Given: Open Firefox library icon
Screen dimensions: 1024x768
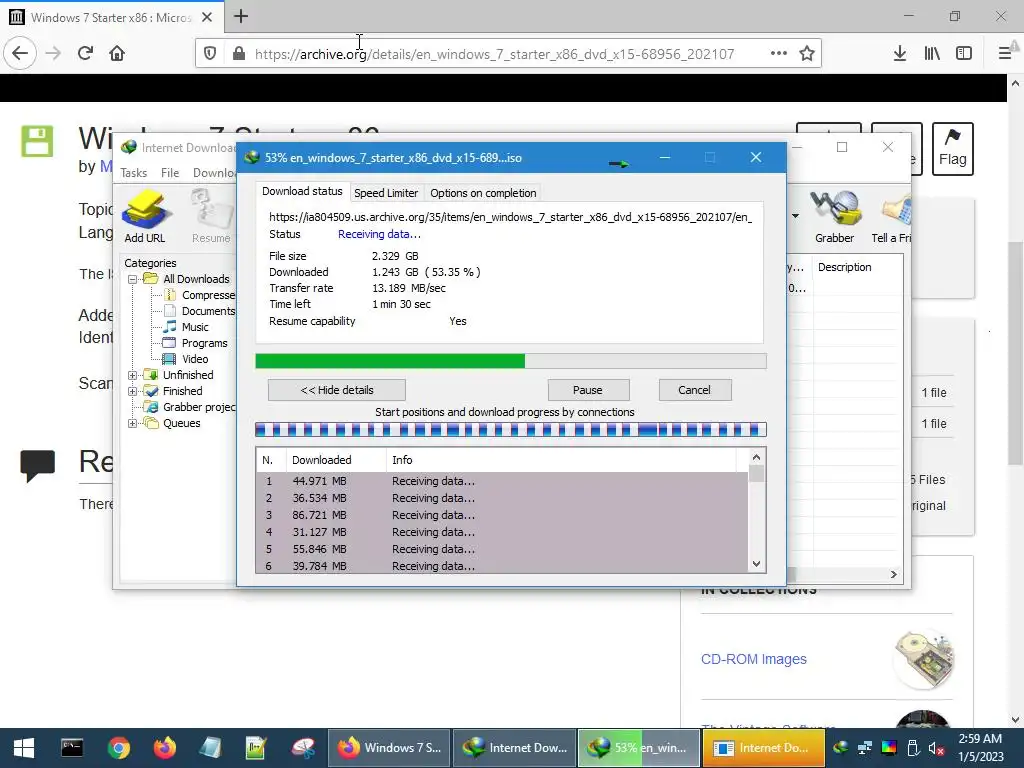Looking at the screenshot, I should coord(932,54).
